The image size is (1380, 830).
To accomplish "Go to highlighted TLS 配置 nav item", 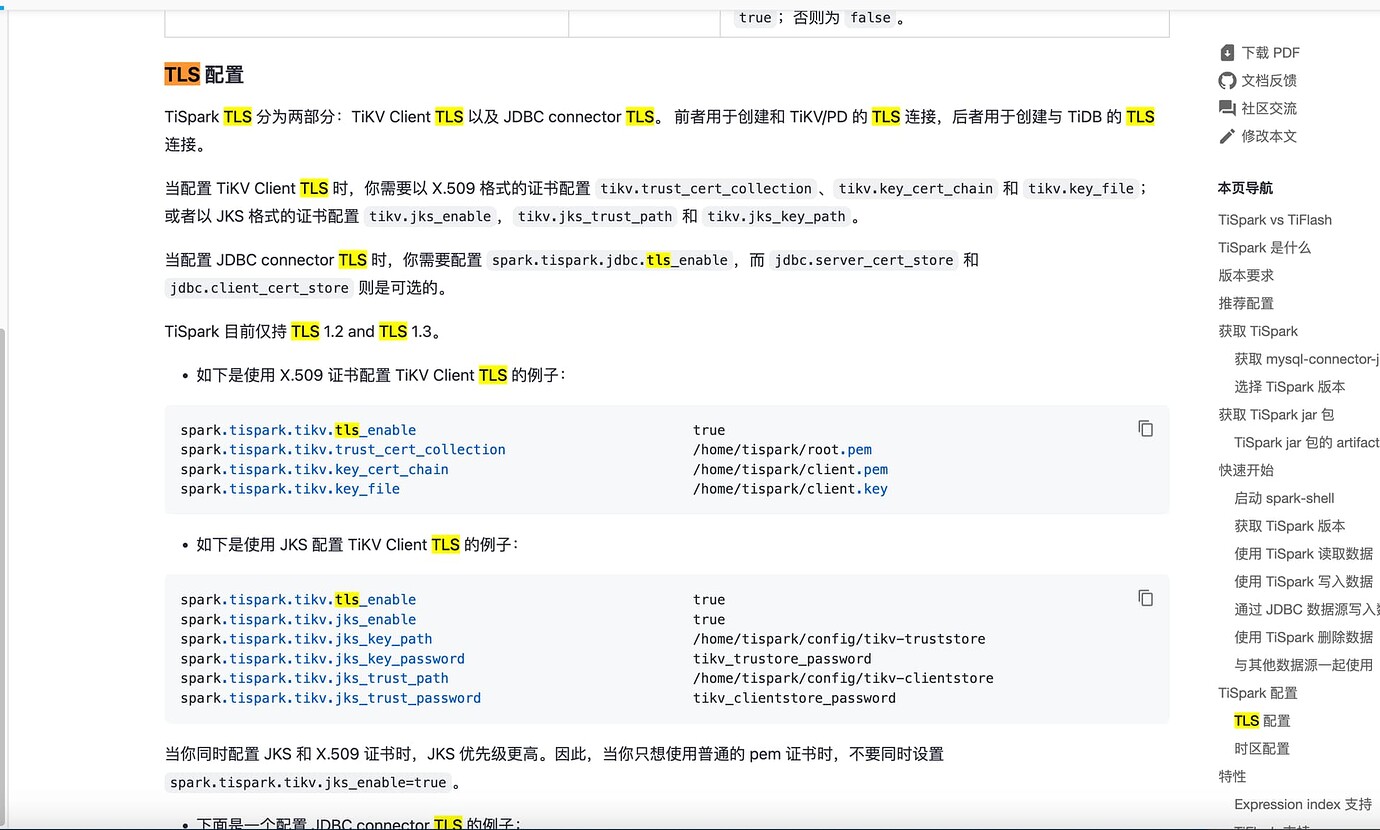I will [x=1262, y=721].
